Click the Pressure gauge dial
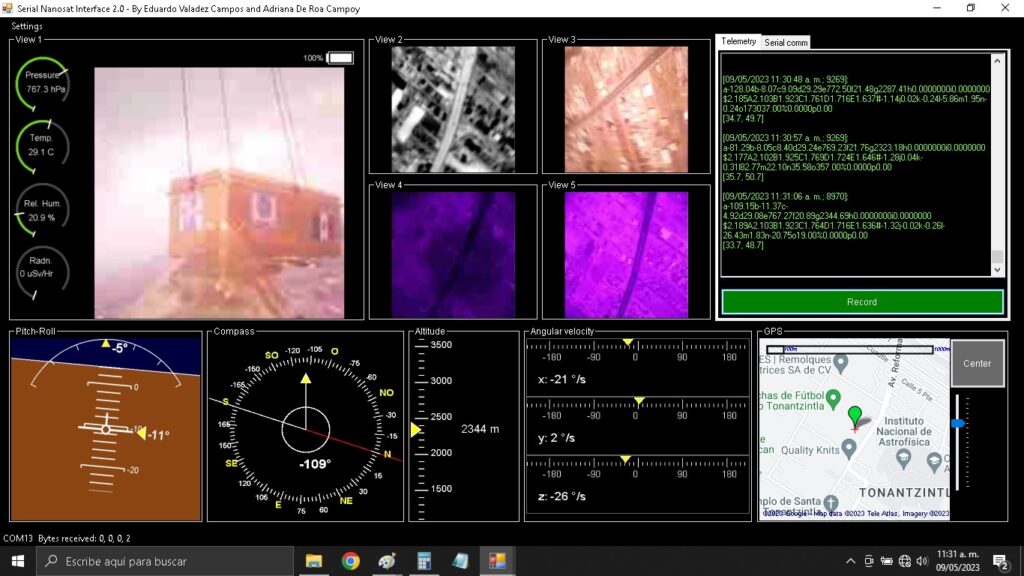 coord(43,82)
